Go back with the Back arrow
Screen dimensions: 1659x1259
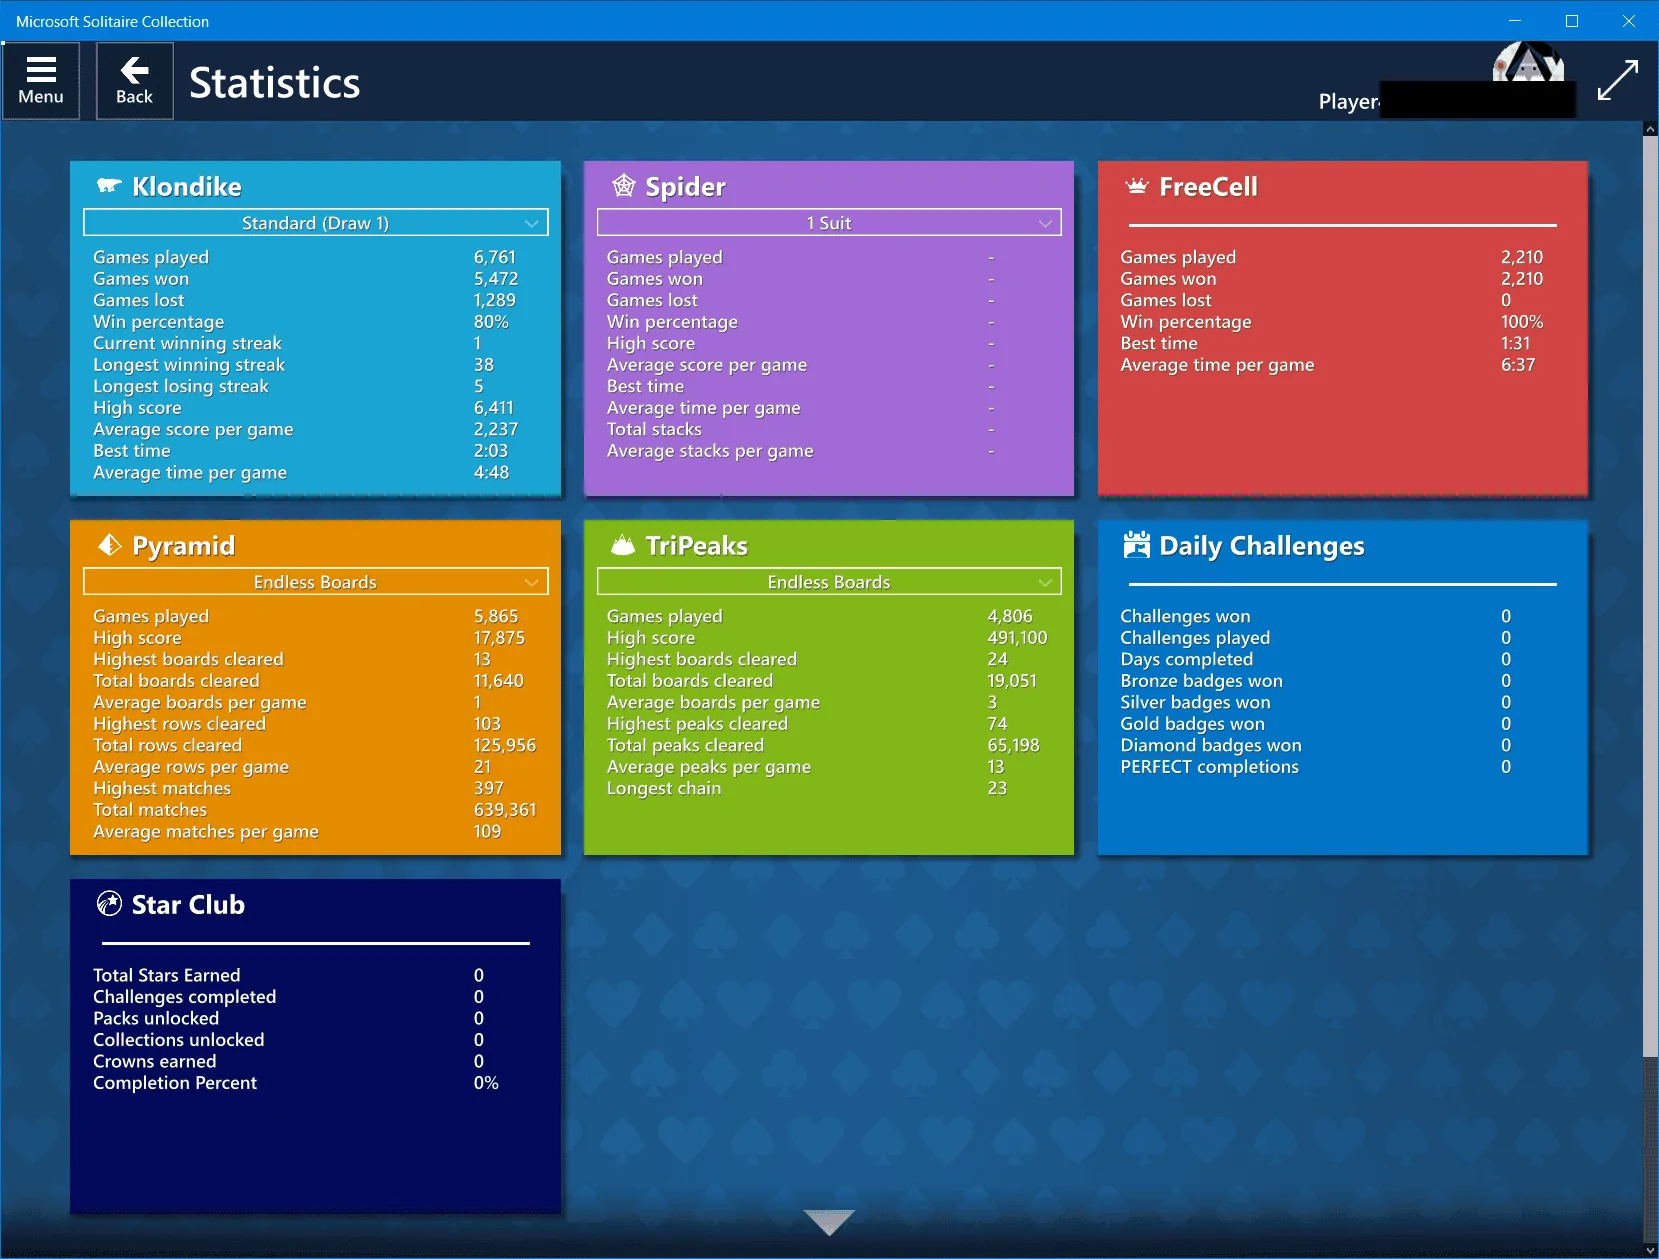coord(134,81)
